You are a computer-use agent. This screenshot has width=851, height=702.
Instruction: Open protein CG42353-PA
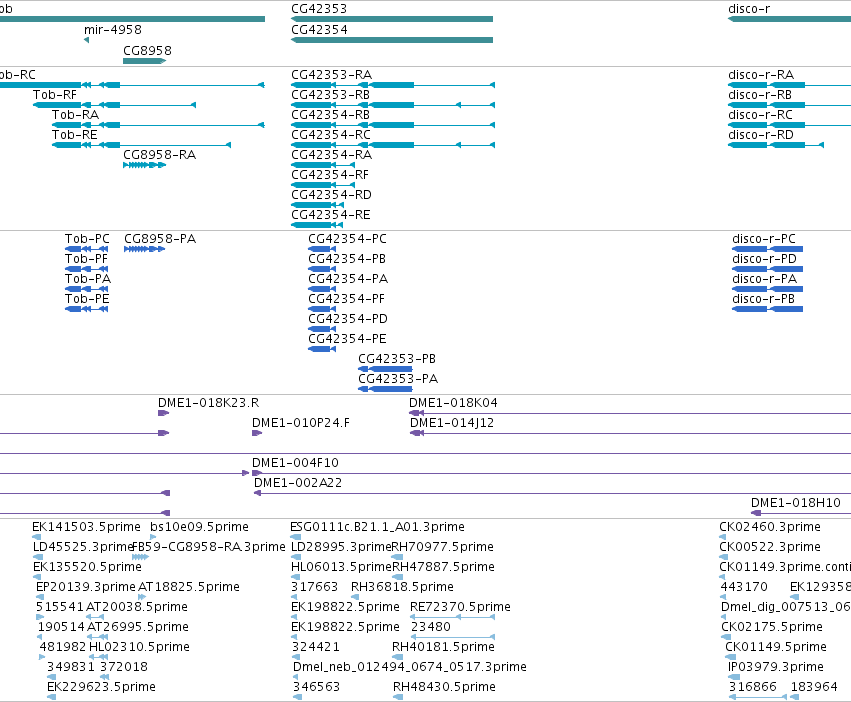[x=385, y=389]
